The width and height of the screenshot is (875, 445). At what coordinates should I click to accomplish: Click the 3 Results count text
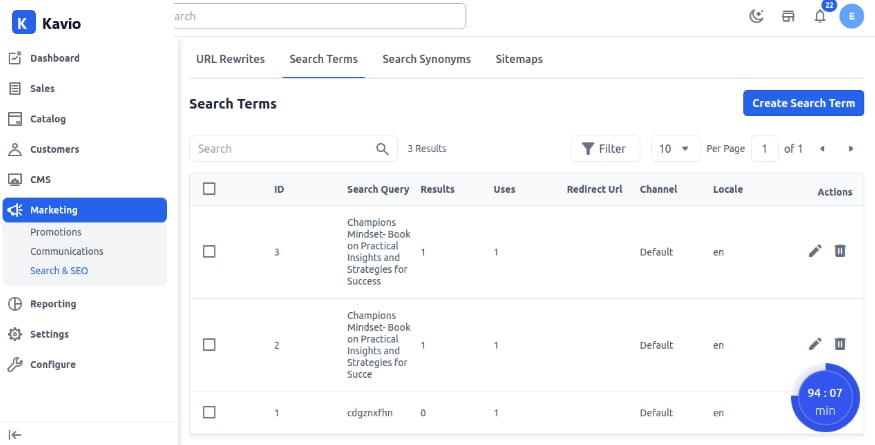click(427, 149)
